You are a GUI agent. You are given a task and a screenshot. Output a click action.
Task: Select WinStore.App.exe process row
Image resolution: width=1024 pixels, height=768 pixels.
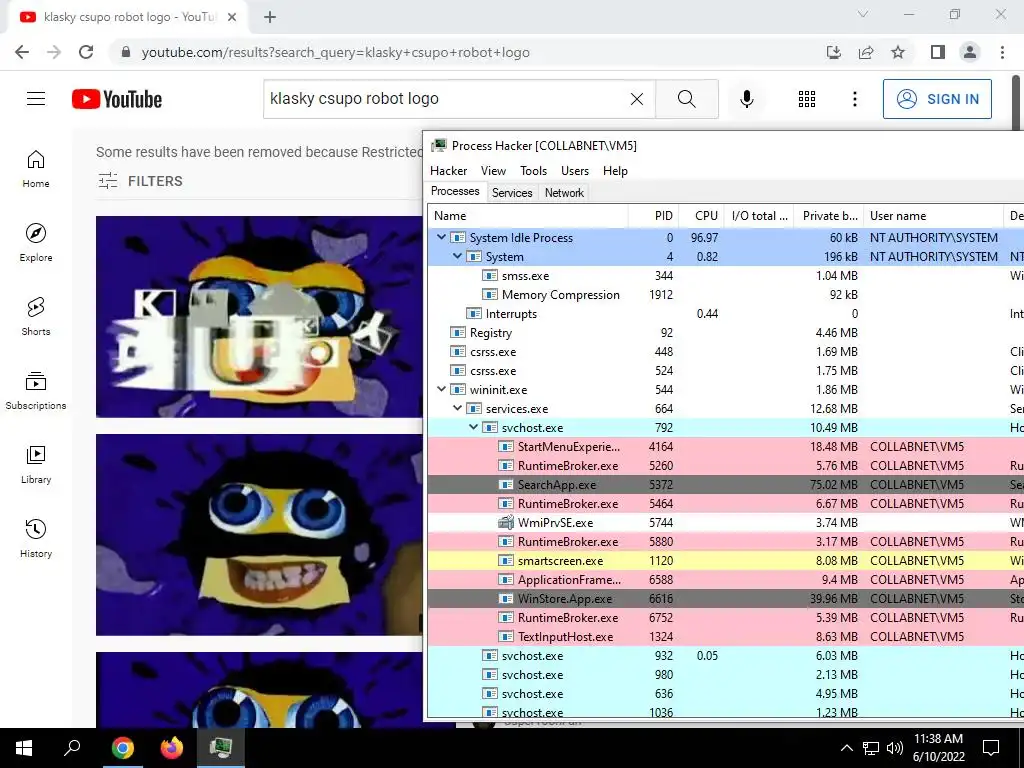[726, 598]
